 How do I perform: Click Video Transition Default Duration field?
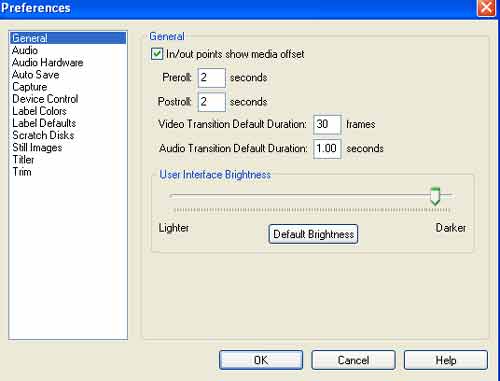[x=327, y=125]
